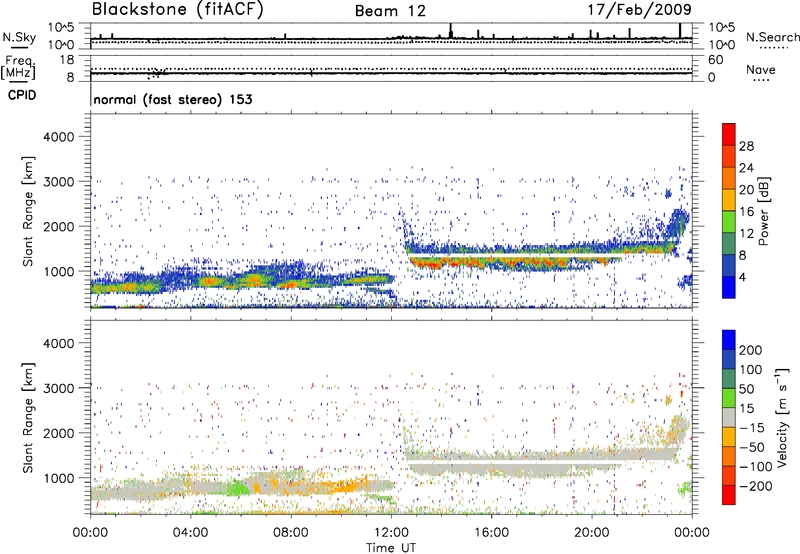Click '4000' tick on power panel range axis
This screenshot has height=554, width=800.
pyautogui.click(x=59, y=137)
